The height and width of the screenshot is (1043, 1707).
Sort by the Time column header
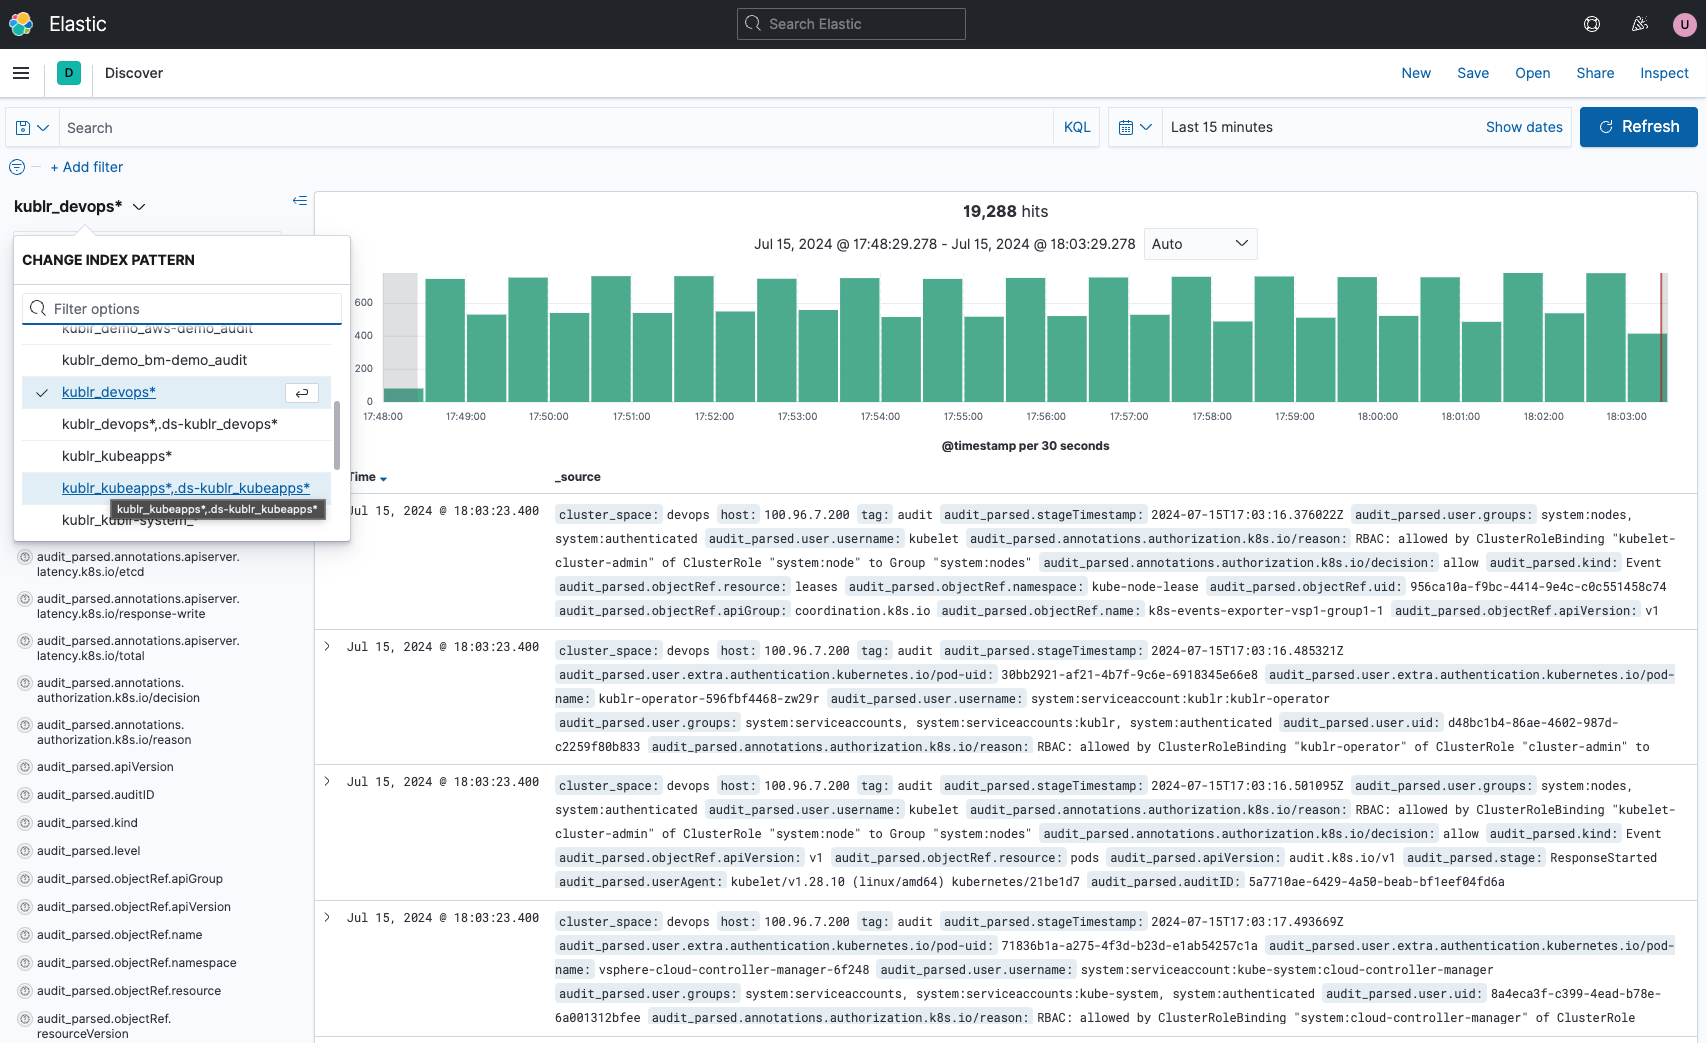367,477
